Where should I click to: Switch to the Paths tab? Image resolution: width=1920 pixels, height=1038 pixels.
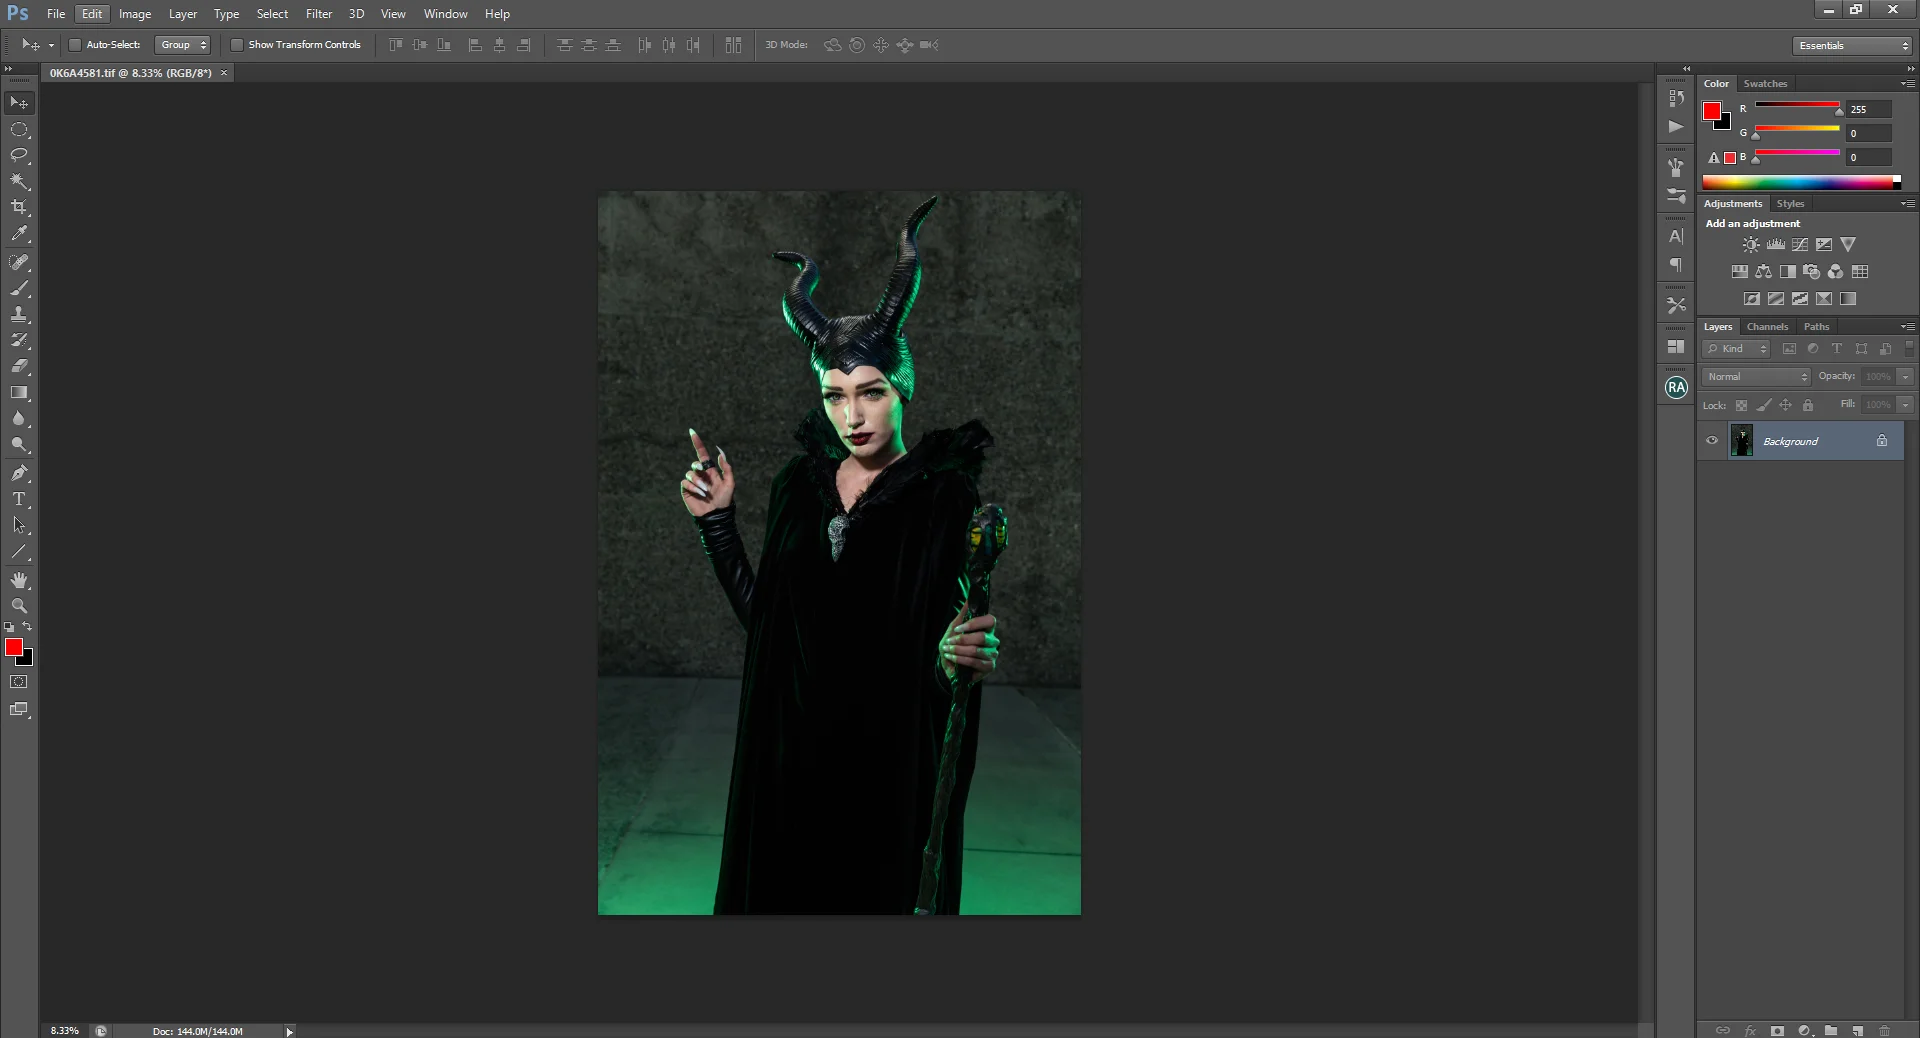[x=1816, y=327]
